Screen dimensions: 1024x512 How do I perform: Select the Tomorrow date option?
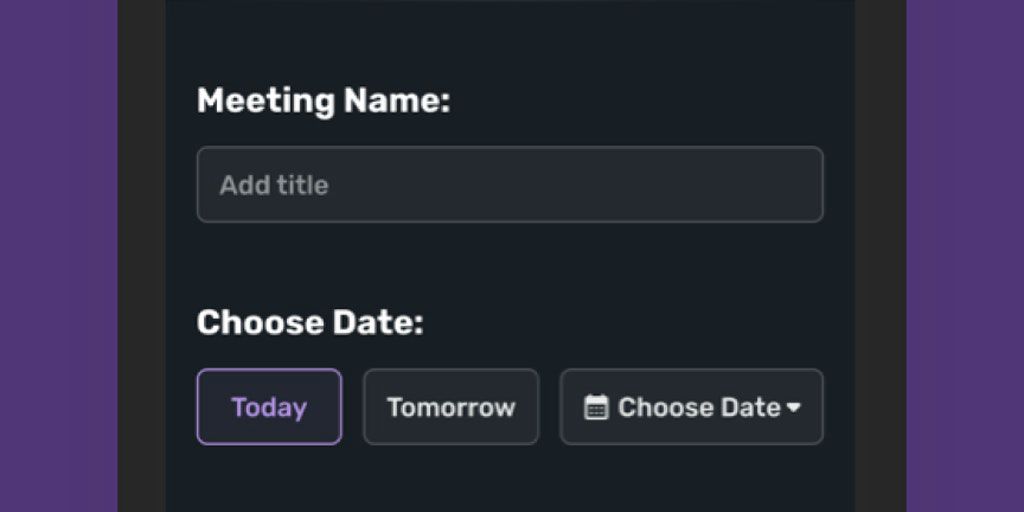click(451, 407)
